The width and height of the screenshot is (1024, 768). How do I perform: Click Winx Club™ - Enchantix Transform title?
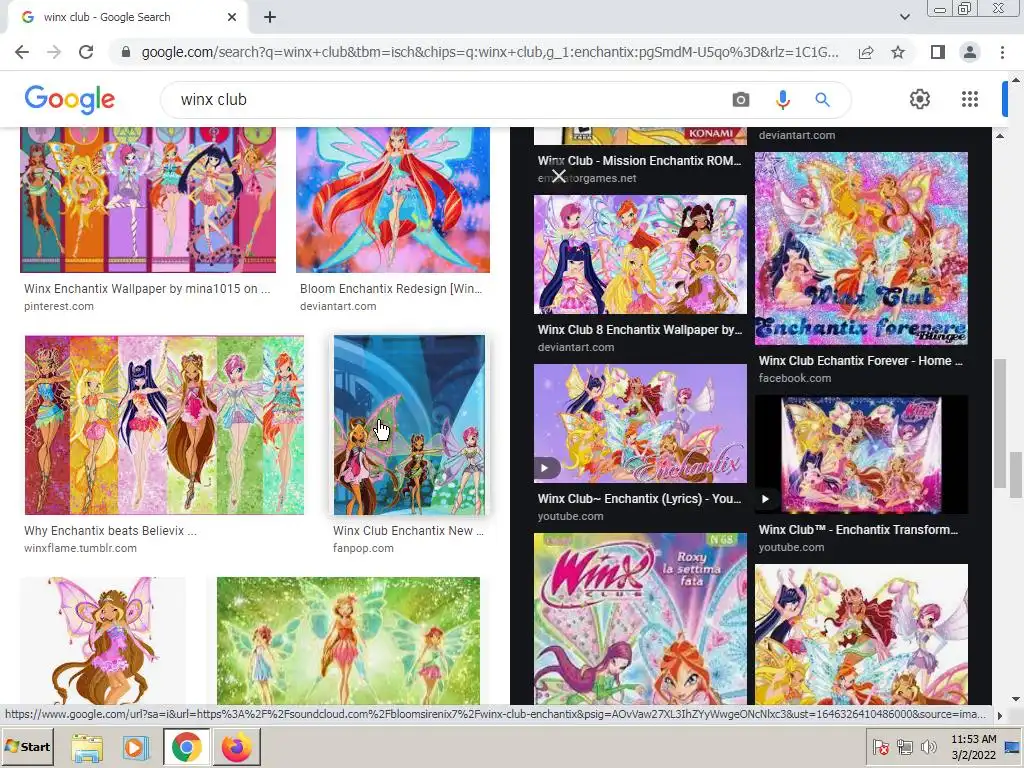[x=858, y=530]
